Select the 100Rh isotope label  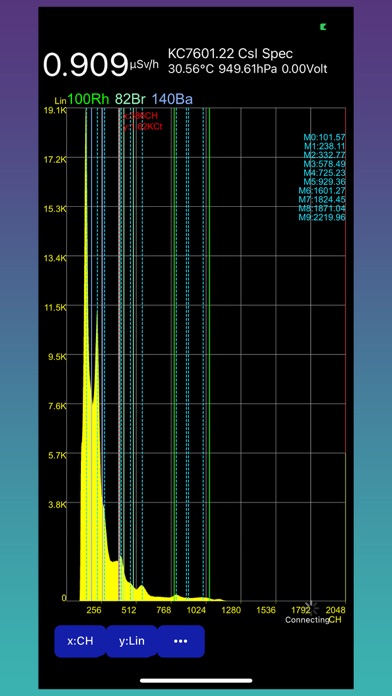(88, 99)
